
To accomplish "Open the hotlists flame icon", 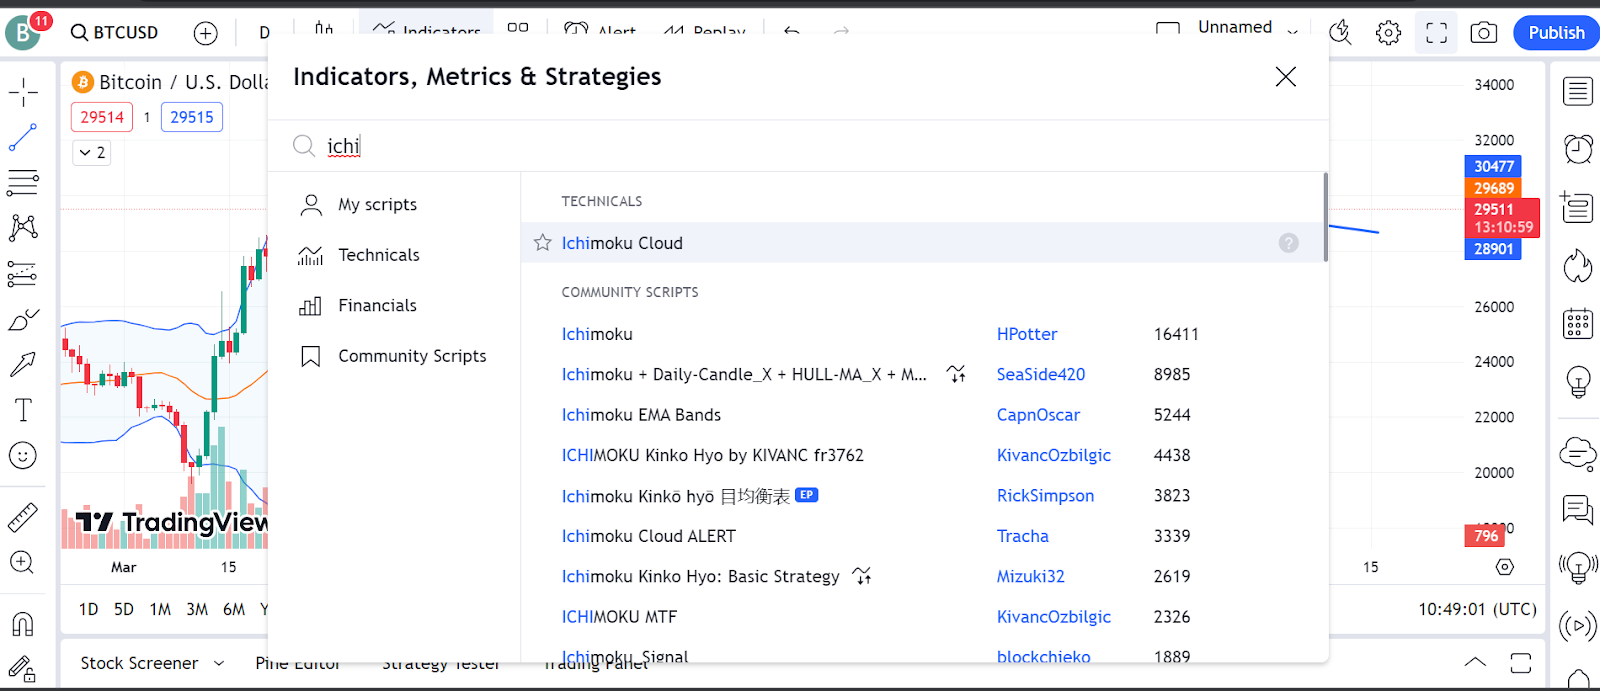I will (1578, 266).
